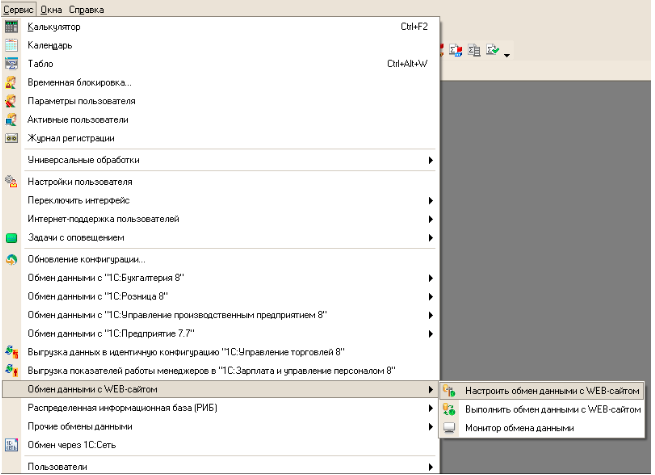655x475 pixels.
Task: Open Настройки пользователя menu item
Action: 221,182
